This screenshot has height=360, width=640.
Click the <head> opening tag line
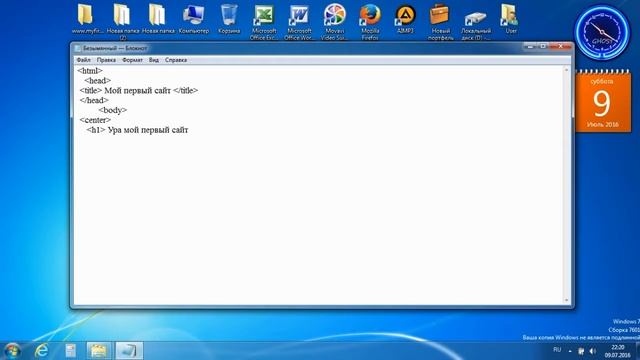tap(98, 80)
